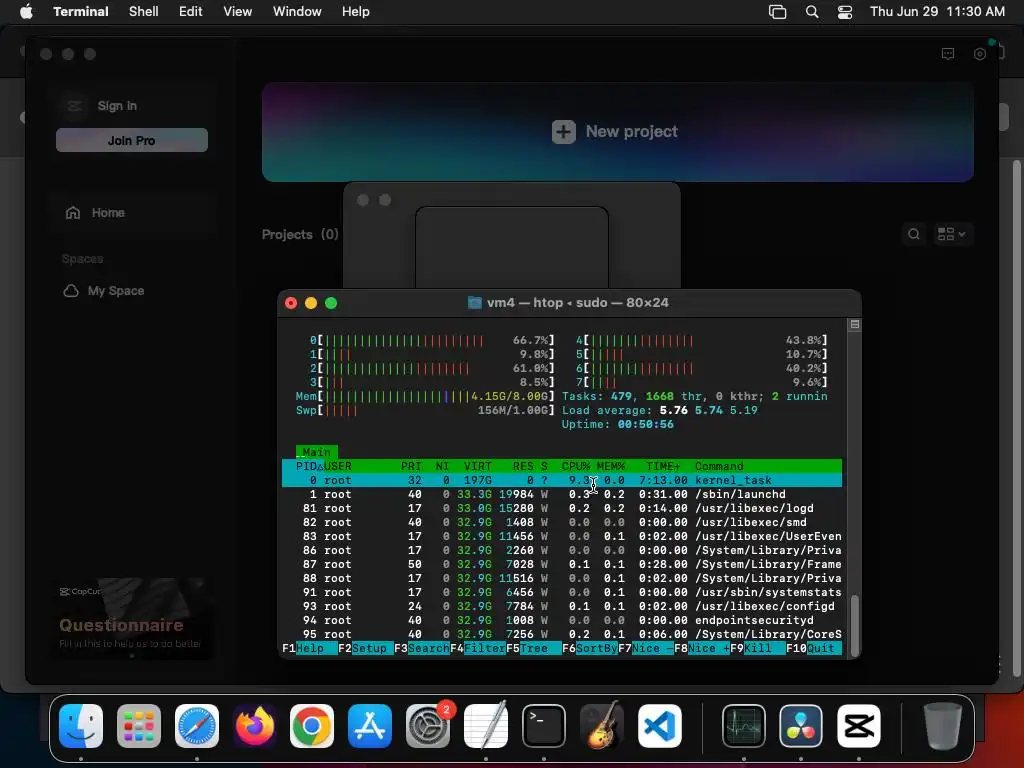
Task: Open Control Center in the menu bar
Action: click(x=845, y=12)
